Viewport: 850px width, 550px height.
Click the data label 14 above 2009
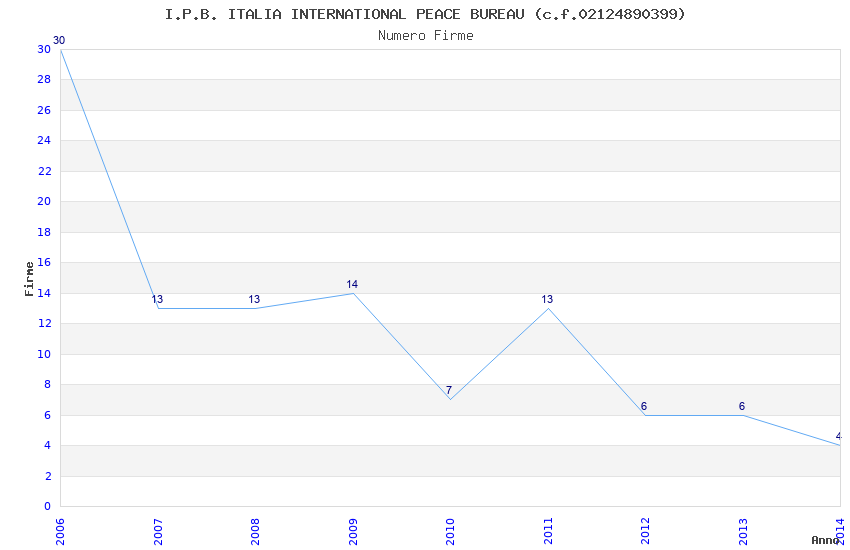(x=352, y=284)
